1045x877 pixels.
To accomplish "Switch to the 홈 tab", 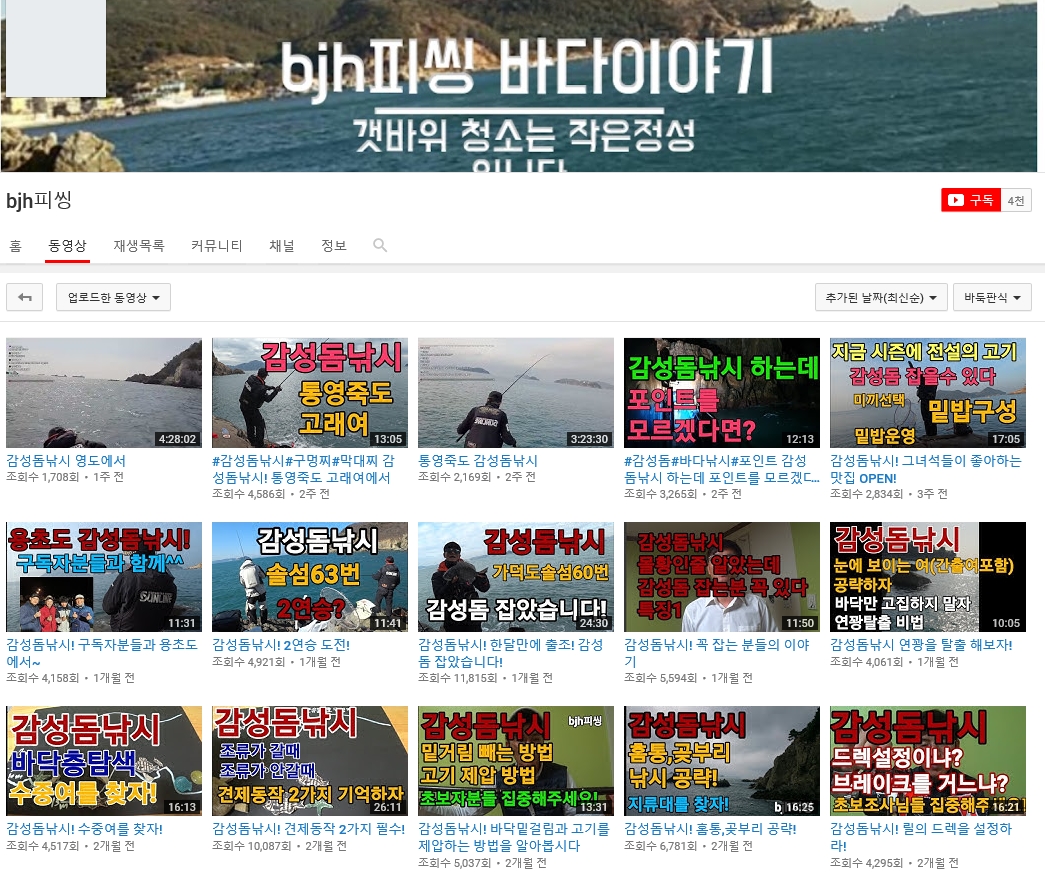I will (15, 245).
